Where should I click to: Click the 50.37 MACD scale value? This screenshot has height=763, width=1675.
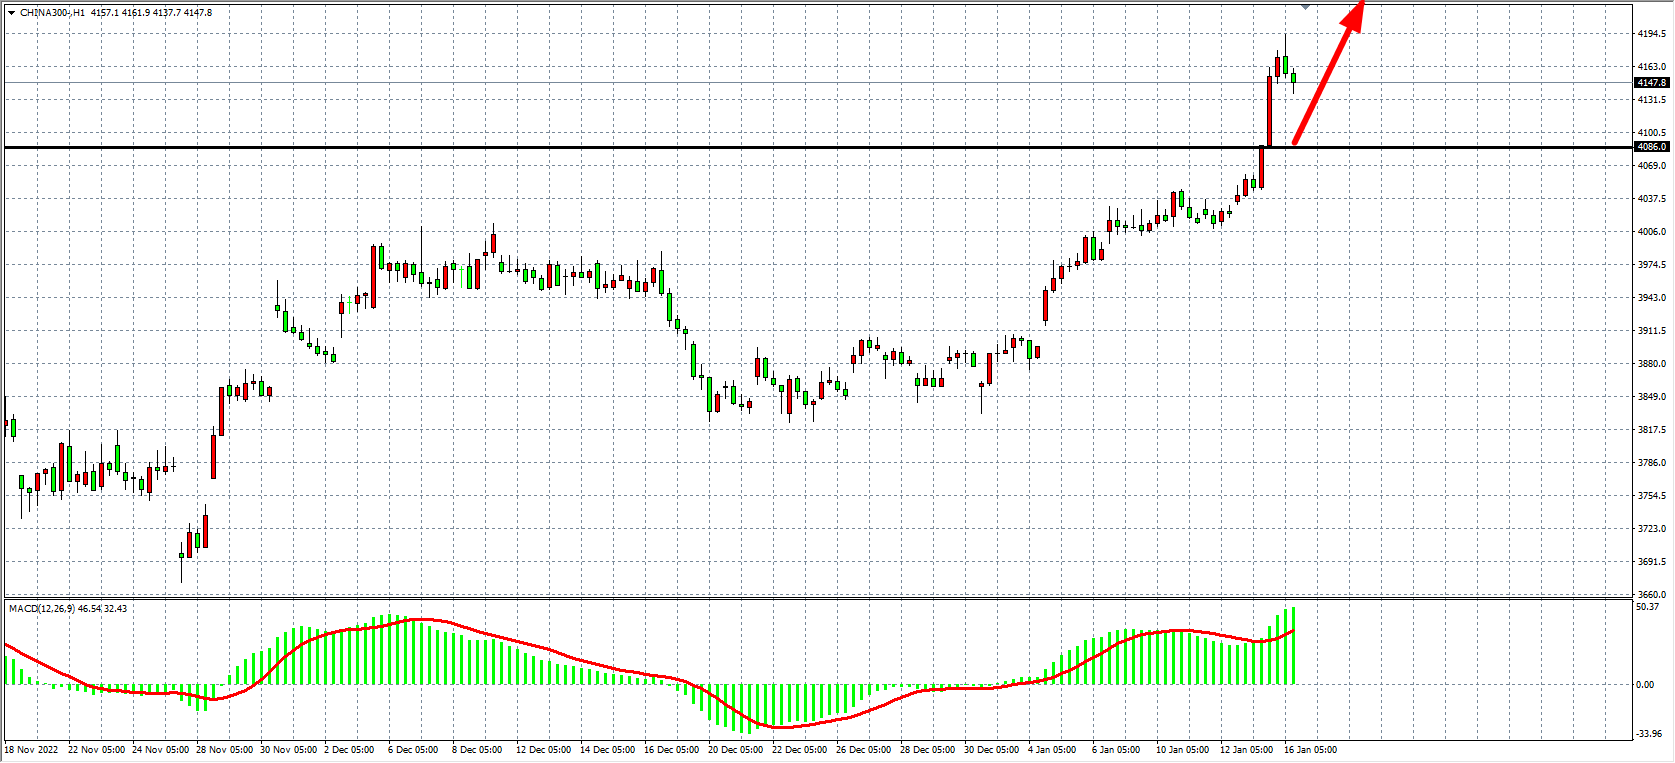pyautogui.click(x=1647, y=607)
